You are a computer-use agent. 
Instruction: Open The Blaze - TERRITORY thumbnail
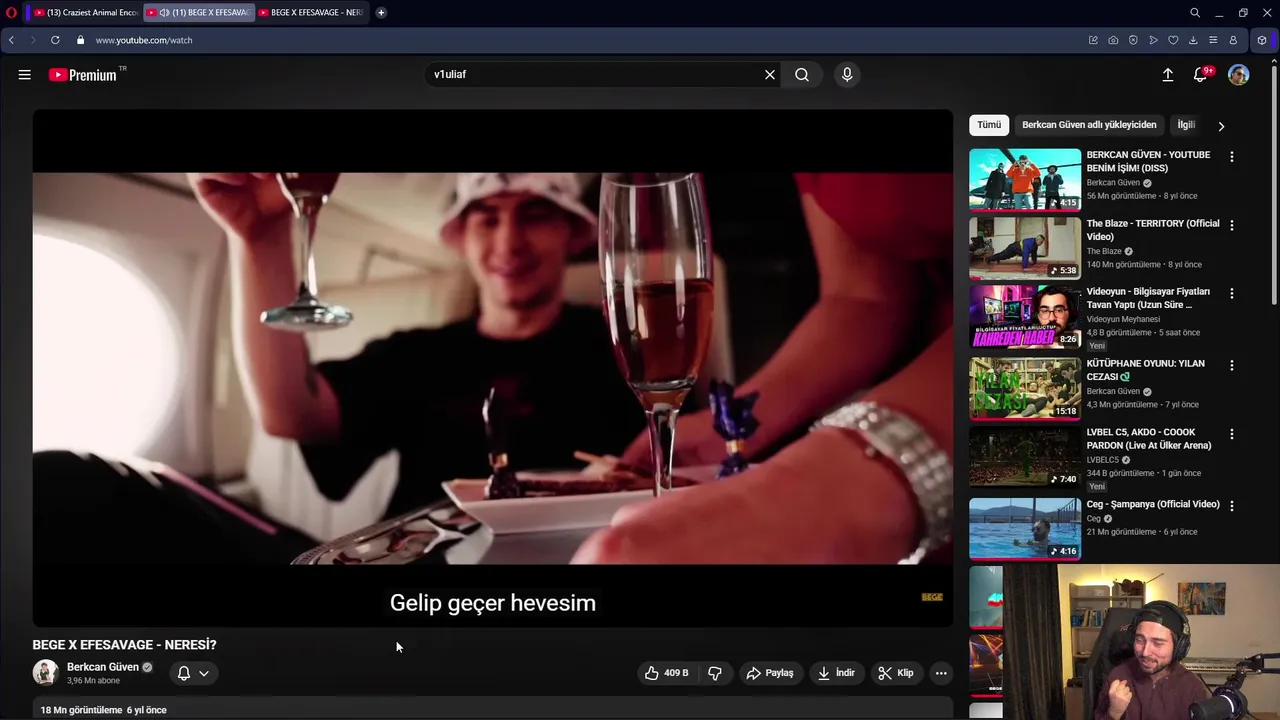[1025, 248]
